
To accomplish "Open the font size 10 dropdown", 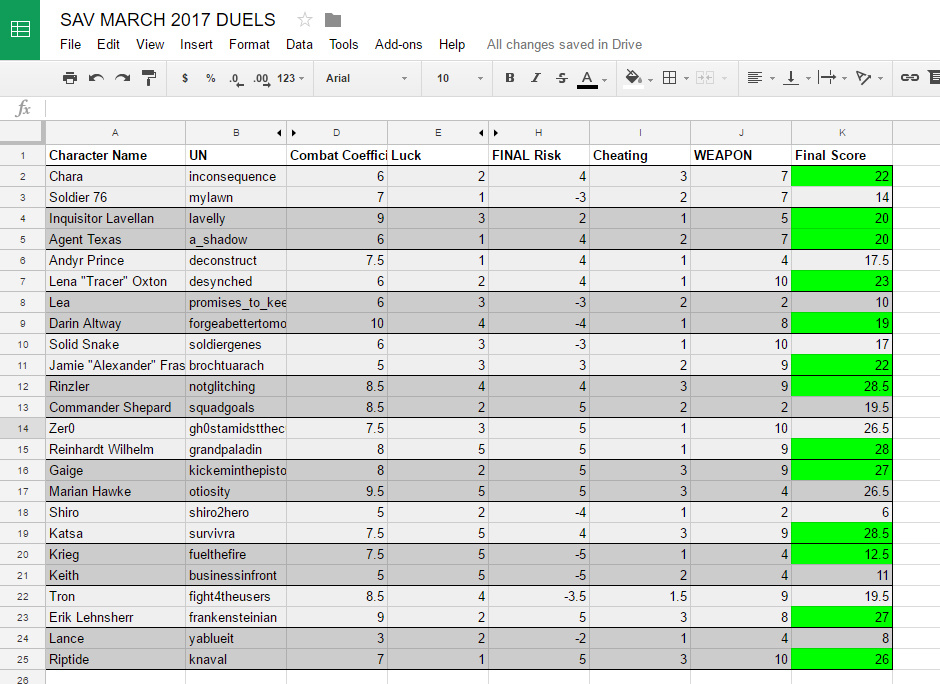I will (460, 78).
